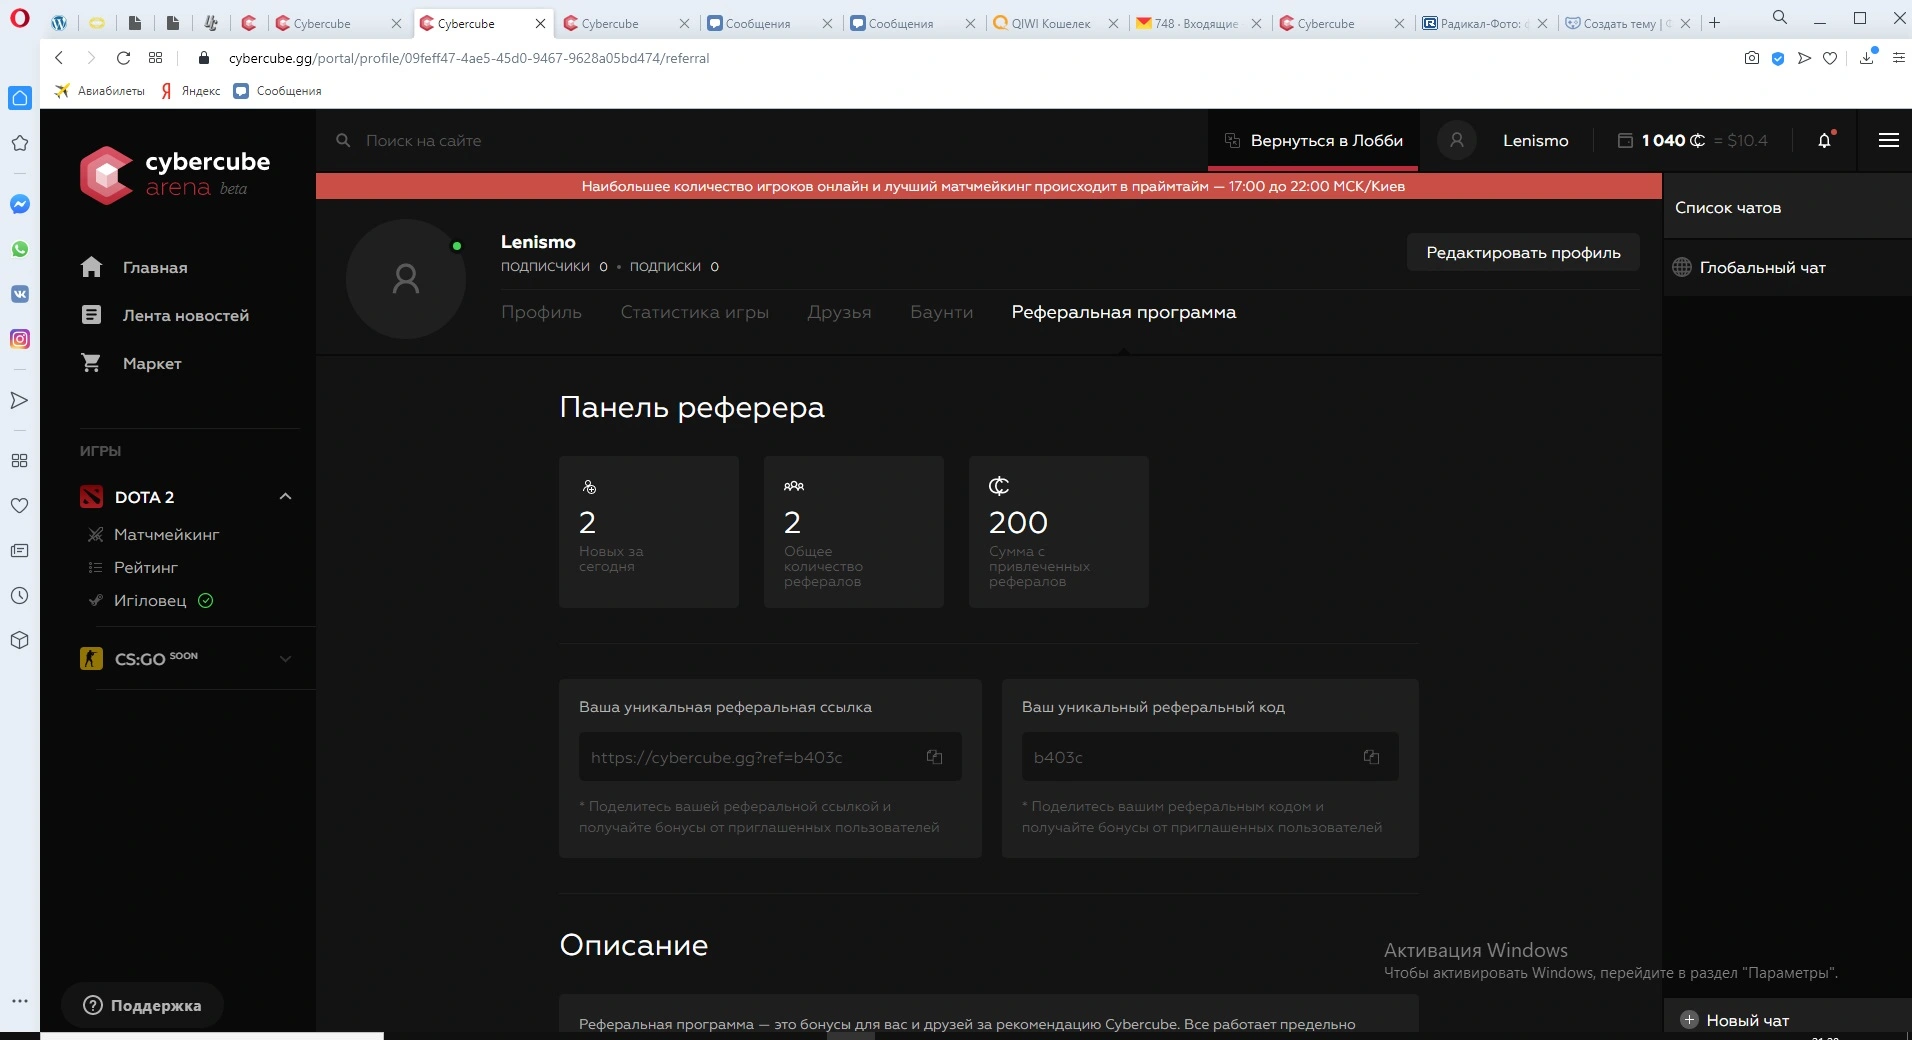The width and height of the screenshot is (1912, 1040).
Task: Open Opera sidebar Instagram icon
Action: (20, 339)
